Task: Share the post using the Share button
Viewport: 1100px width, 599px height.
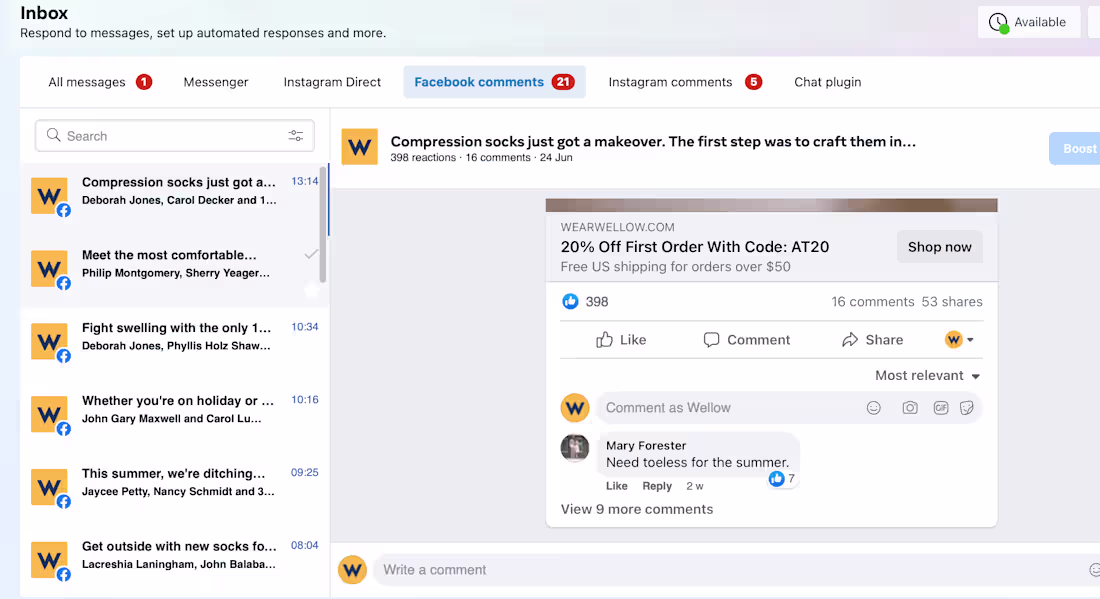Action: (x=872, y=339)
